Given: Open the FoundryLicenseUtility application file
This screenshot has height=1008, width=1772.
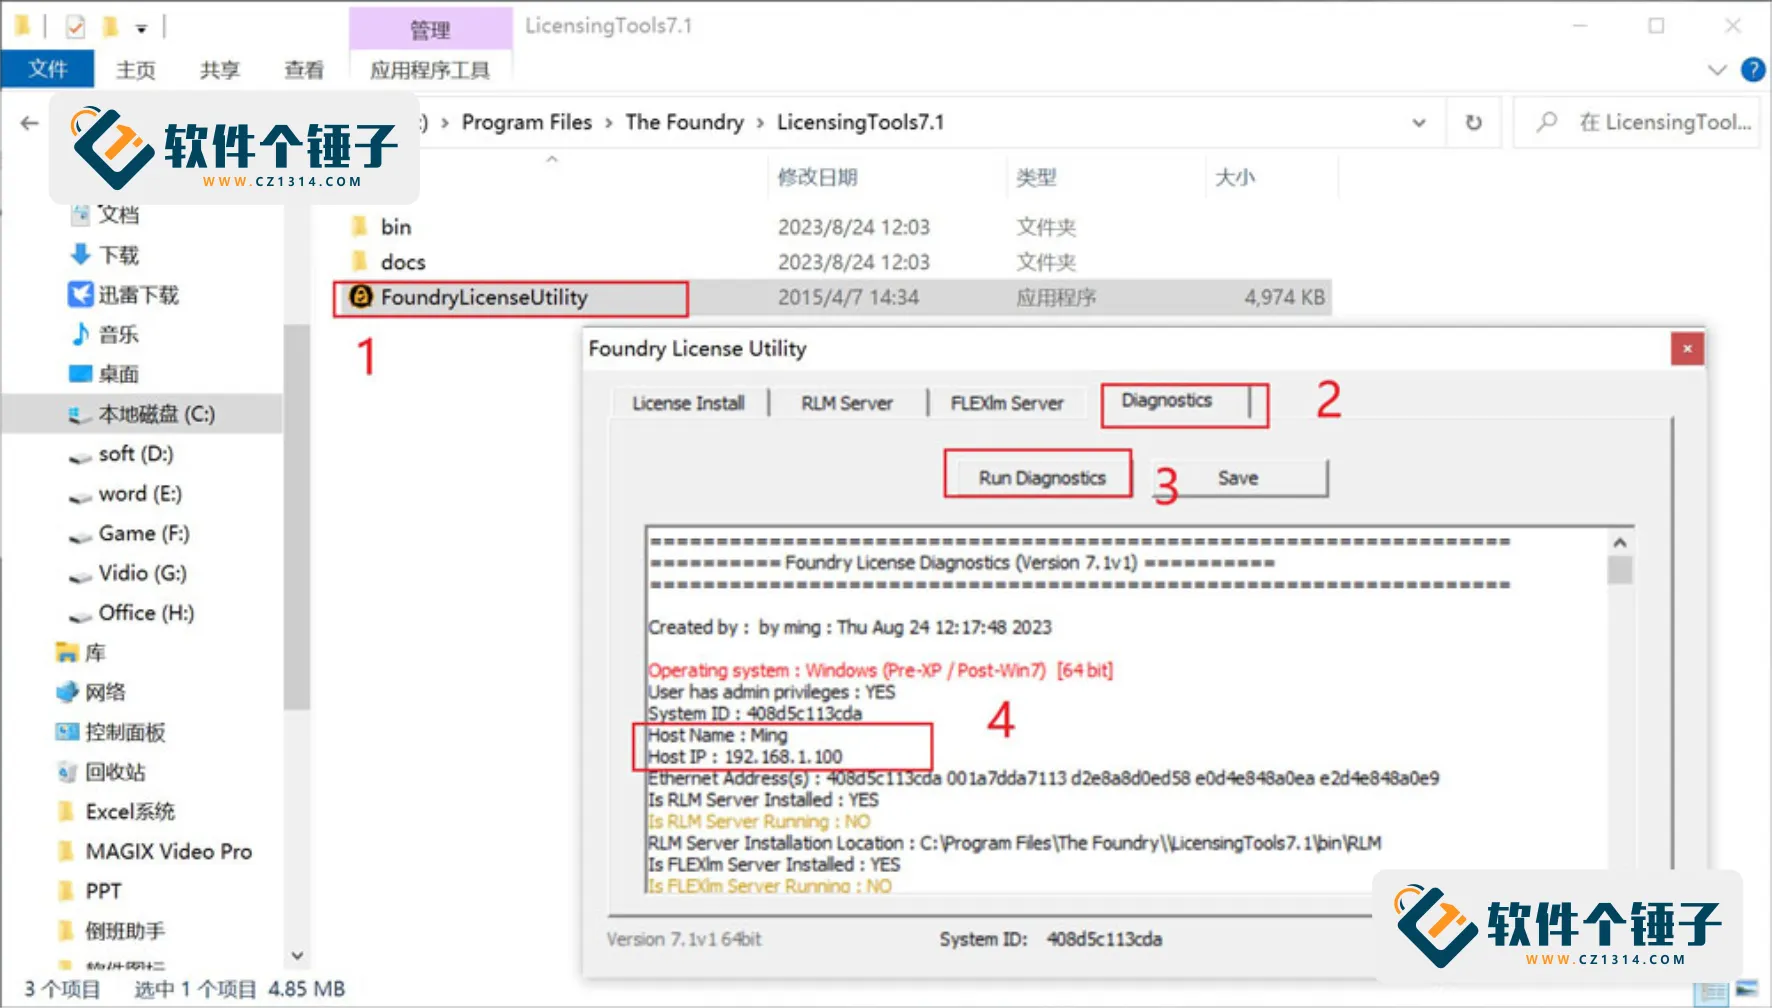Looking at the screenshot, I should point(483,297).
